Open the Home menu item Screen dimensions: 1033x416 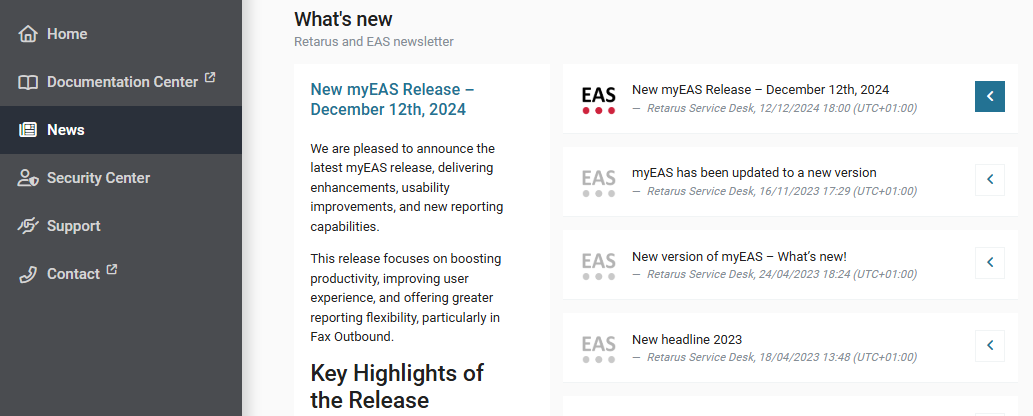pyautogui.click(x=67, y=34)
